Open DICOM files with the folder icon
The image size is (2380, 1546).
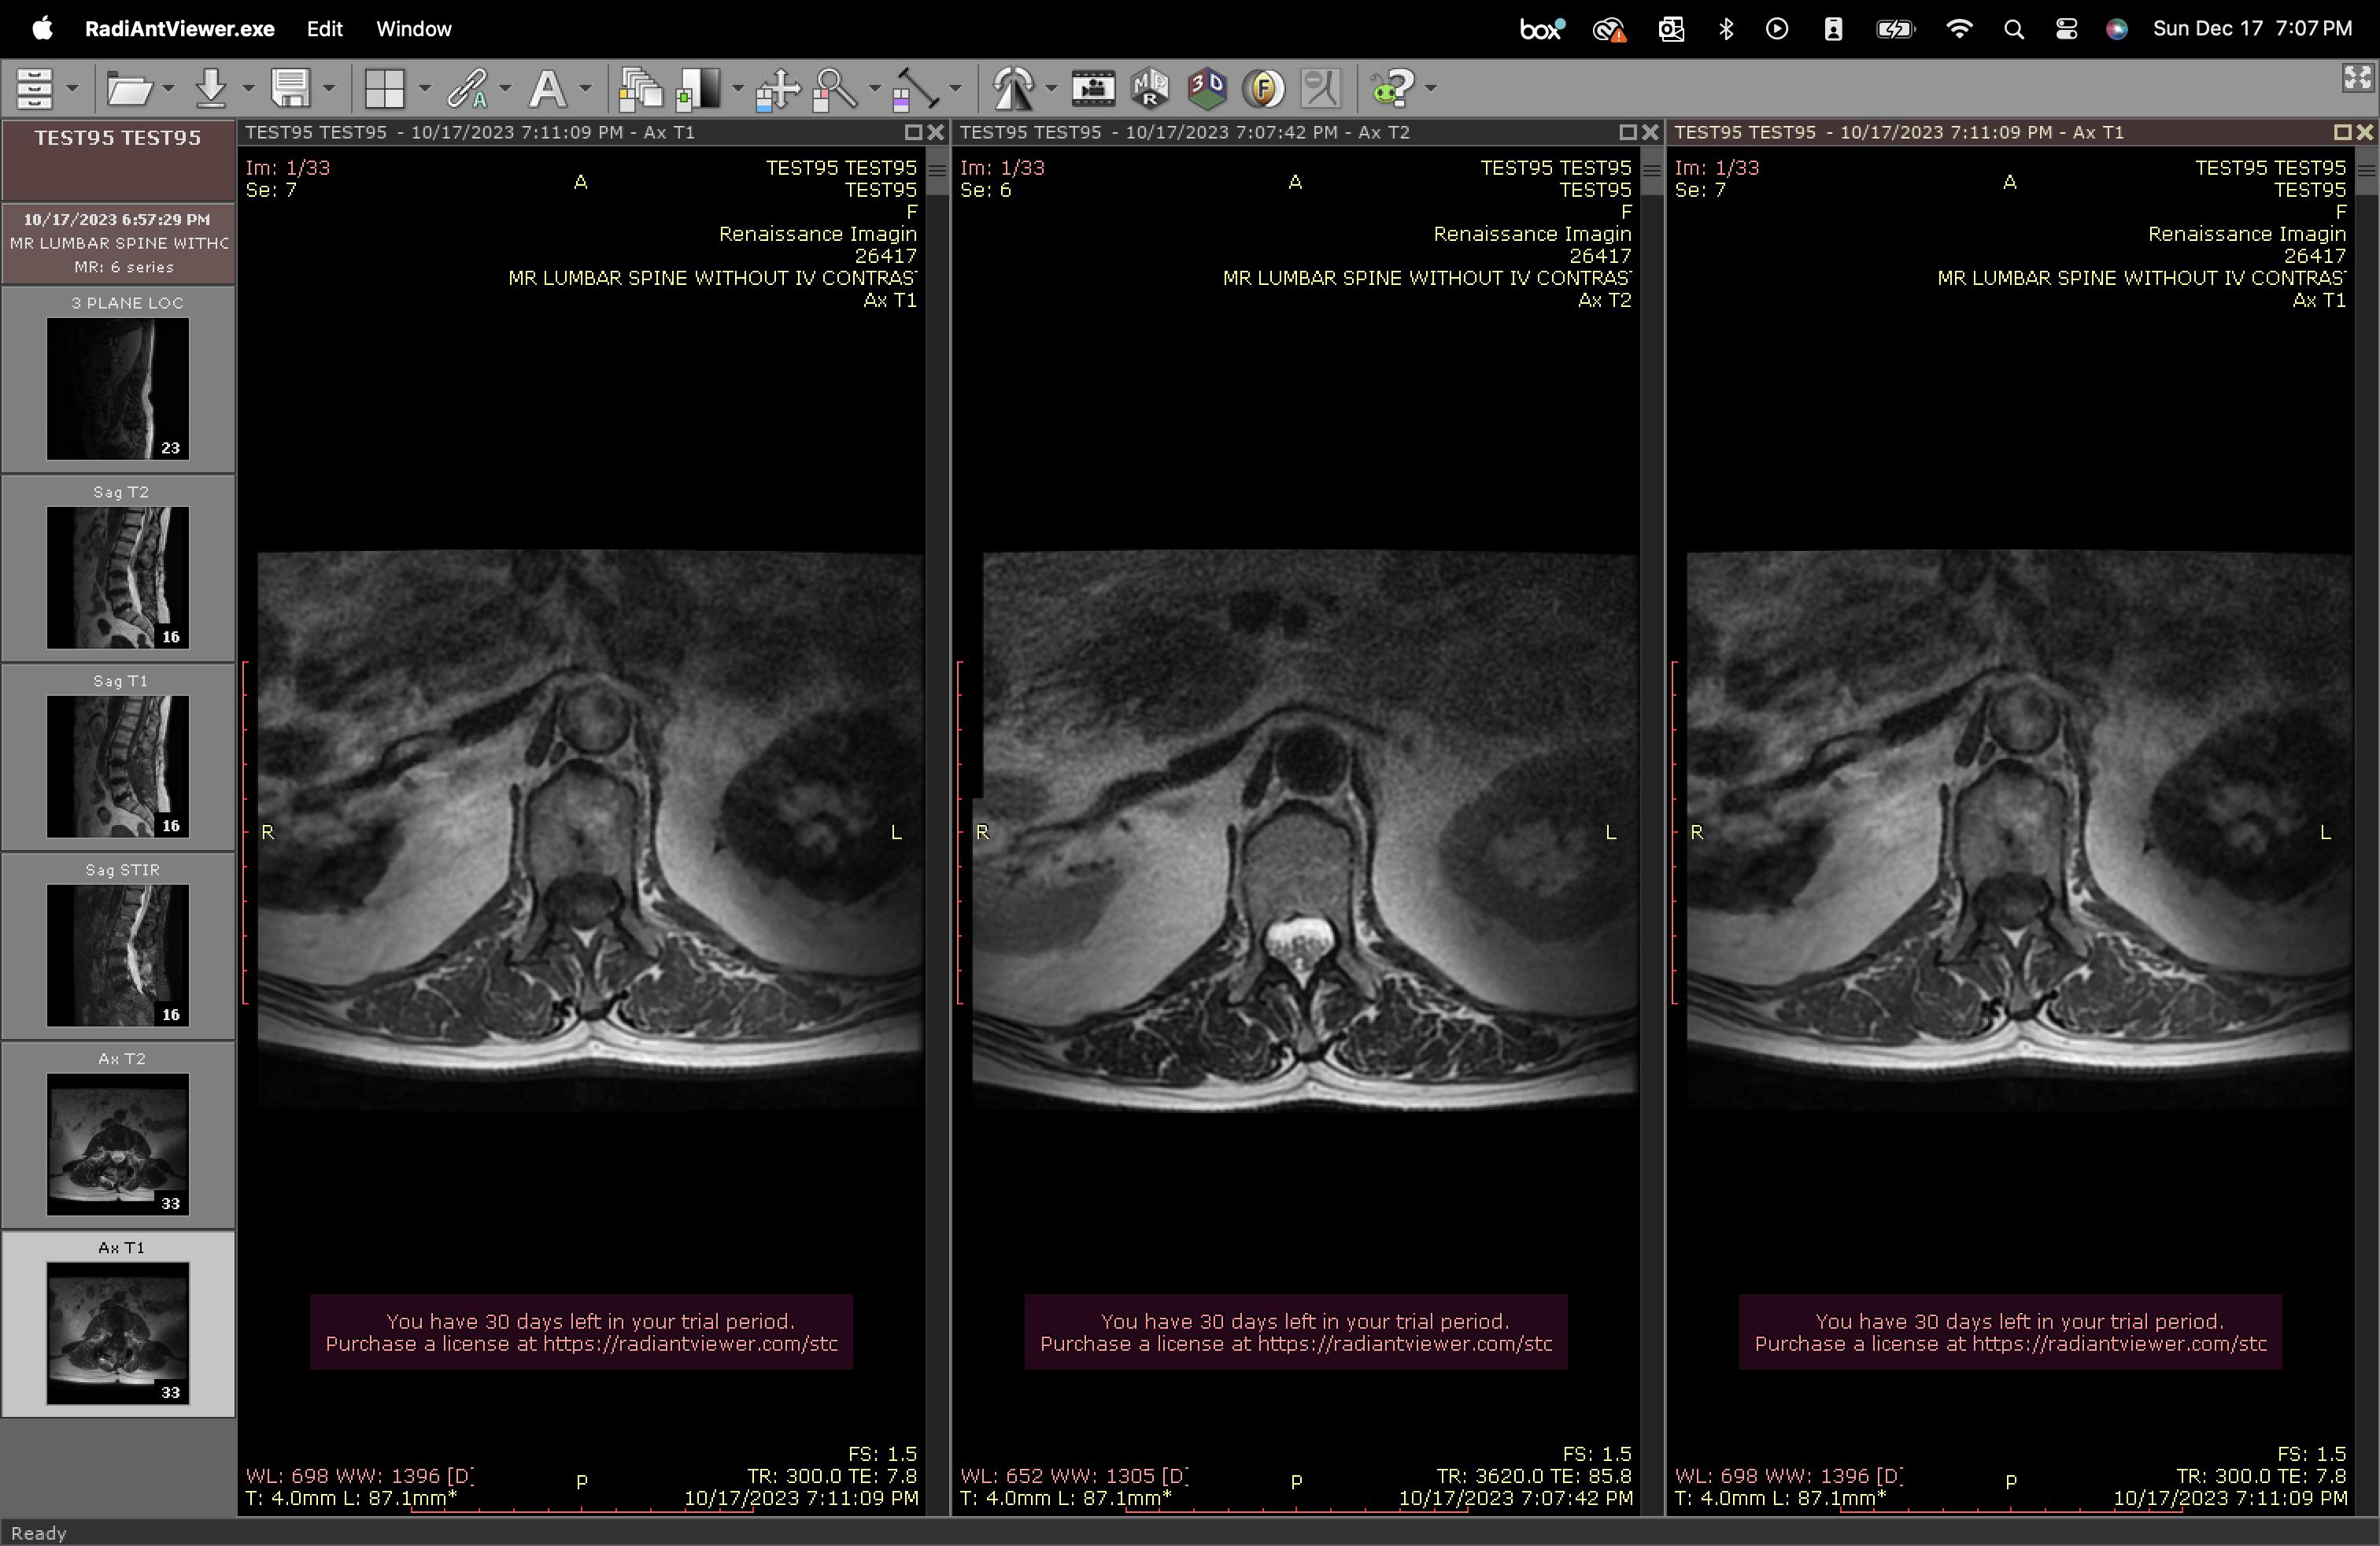(129, 89)
